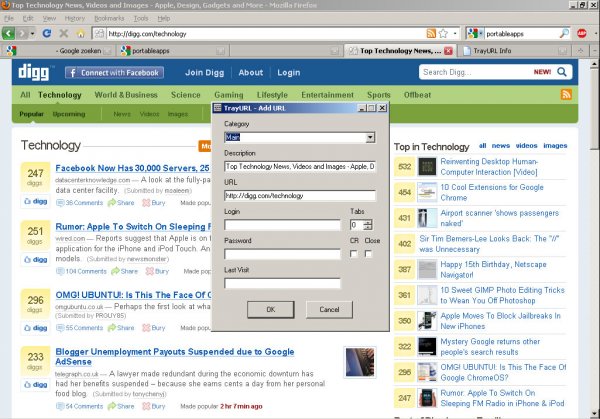The height and width of the screenshot is (419, 600).
Task: Click the orange RSS icon on Digg category bar
Action: pyautogui.click(x=566, y=94)
